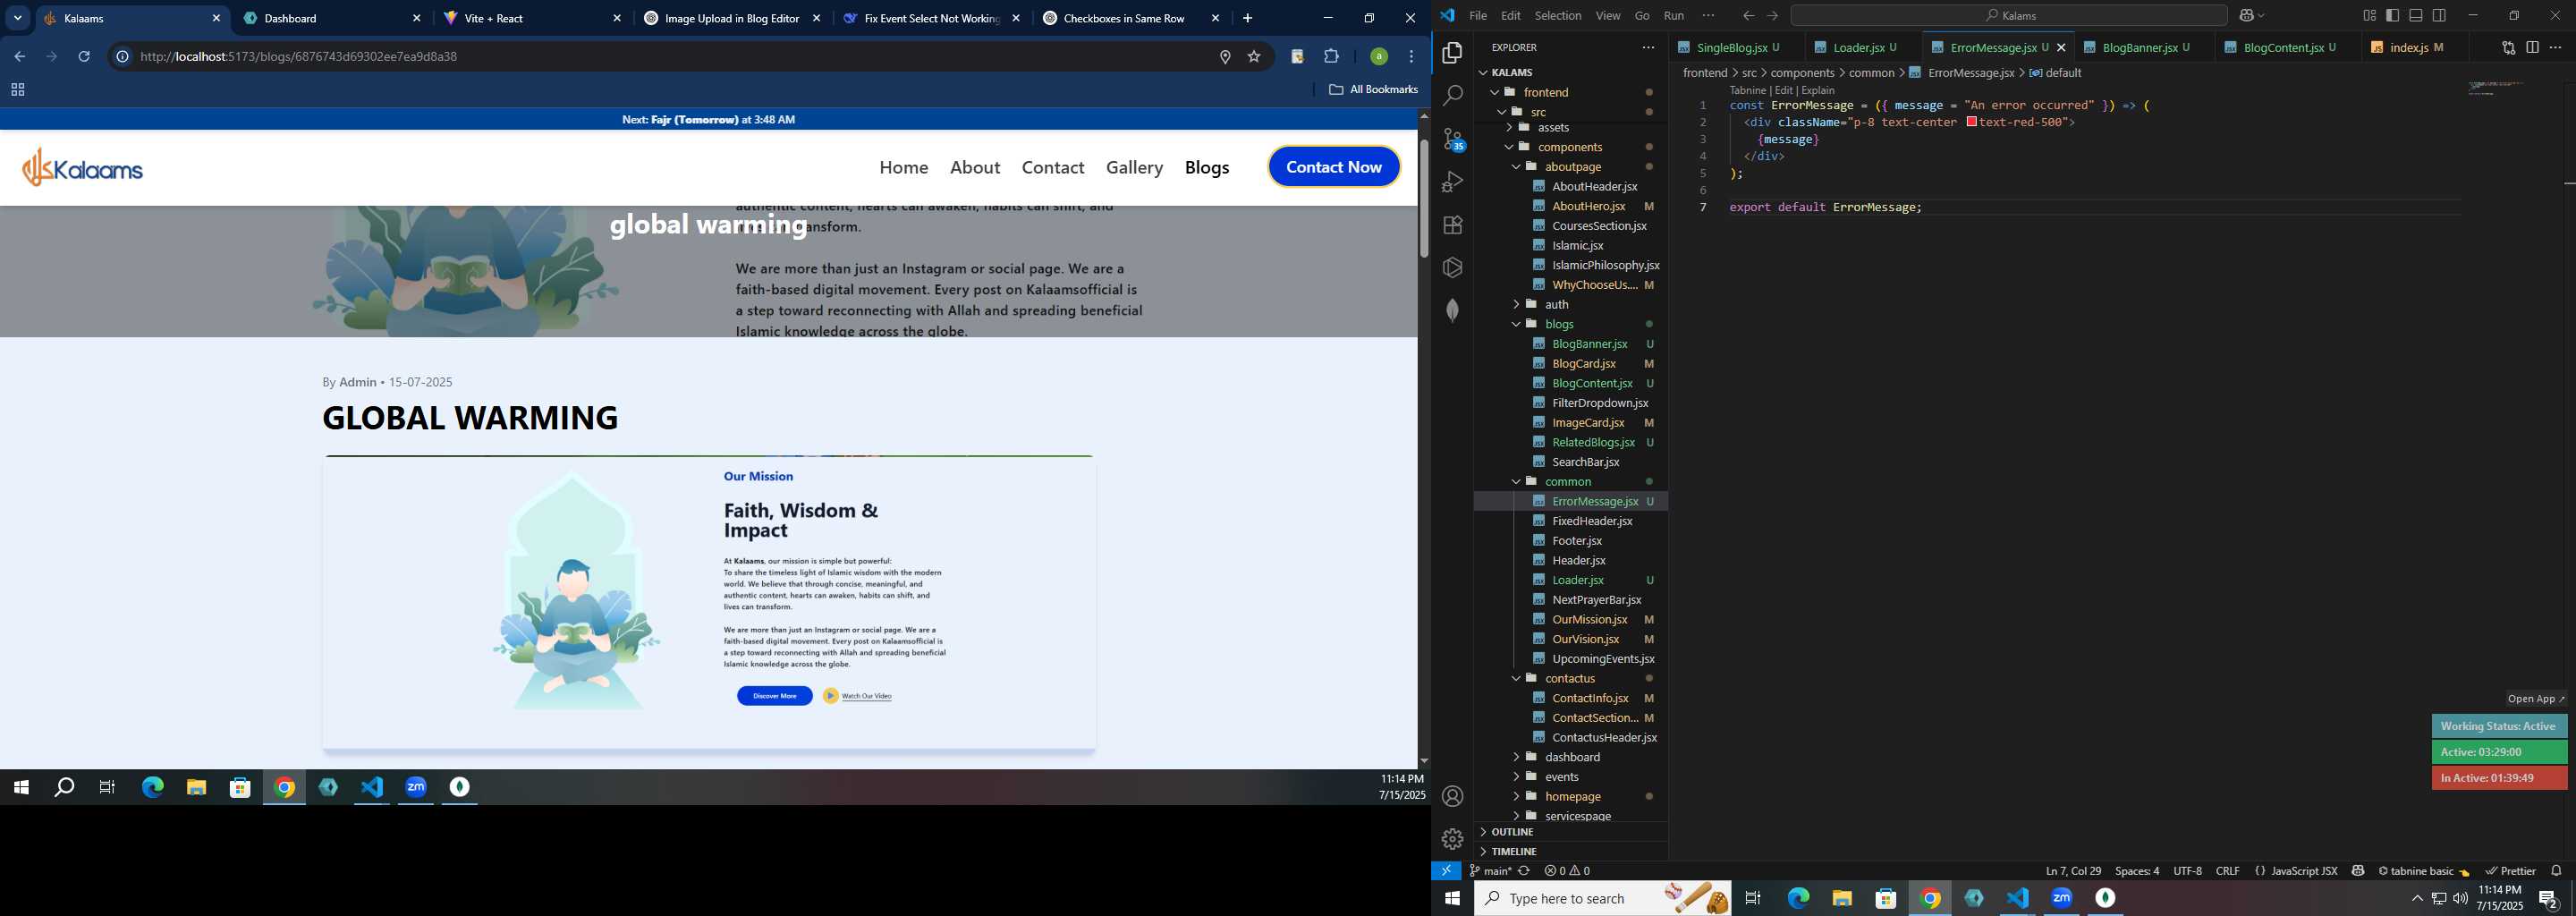Open the MongoDB leaf icon panel
This screenshot has height=916, width=2576.
(x=1452, y=310)
